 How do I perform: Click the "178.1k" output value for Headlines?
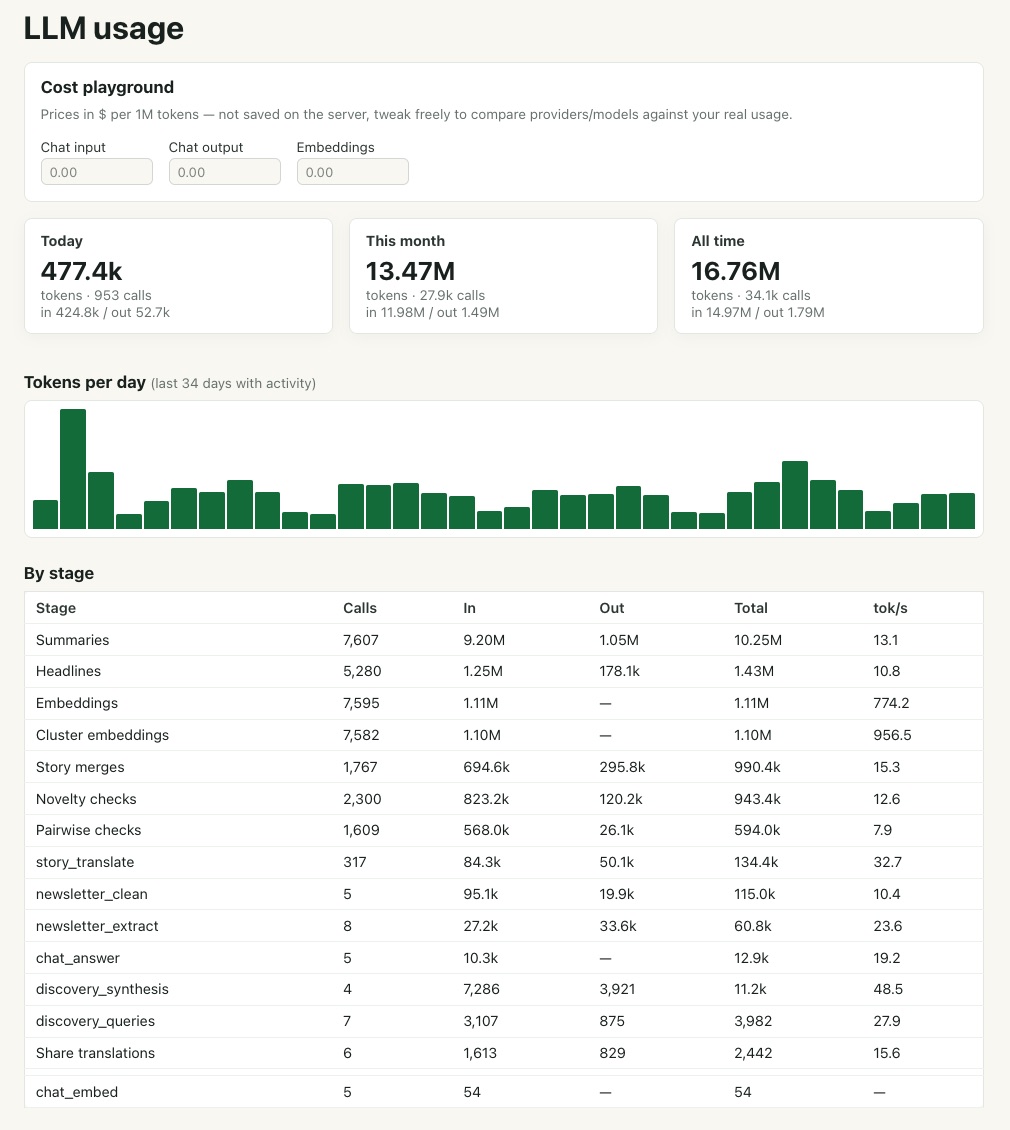coord(620,671)
